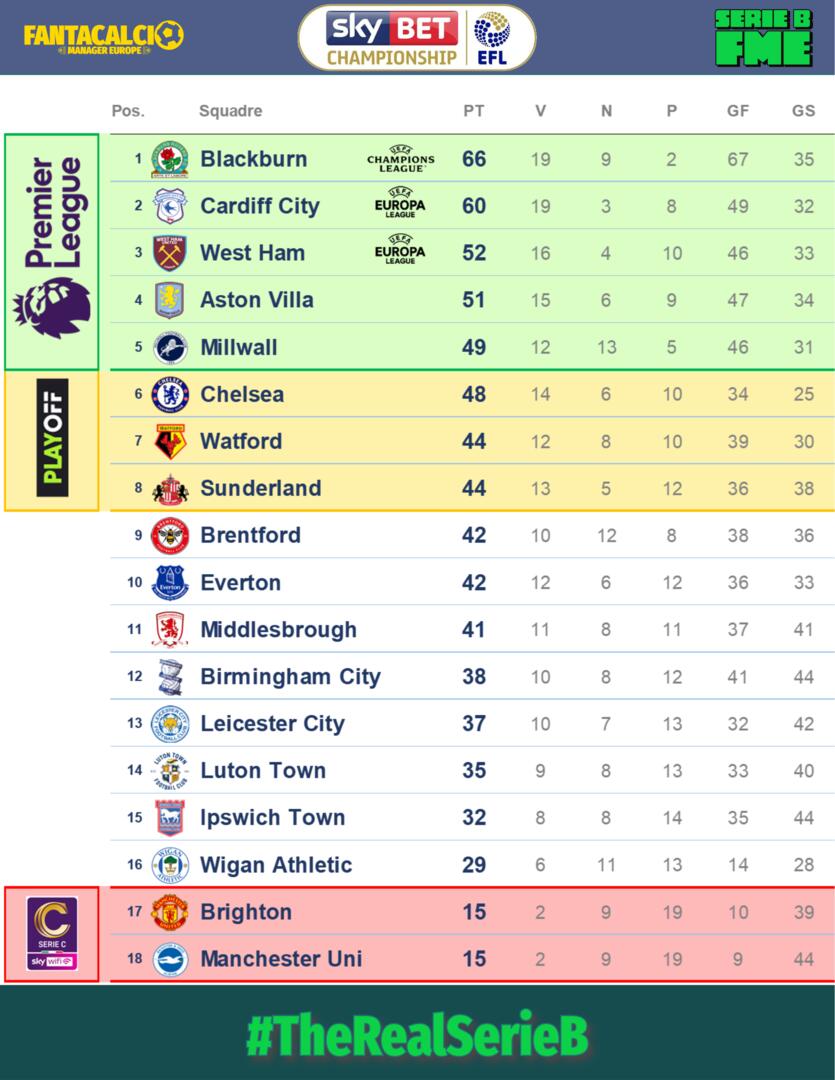Click the Watford badge icon
835x1080 pixels.
pos(169,441)
